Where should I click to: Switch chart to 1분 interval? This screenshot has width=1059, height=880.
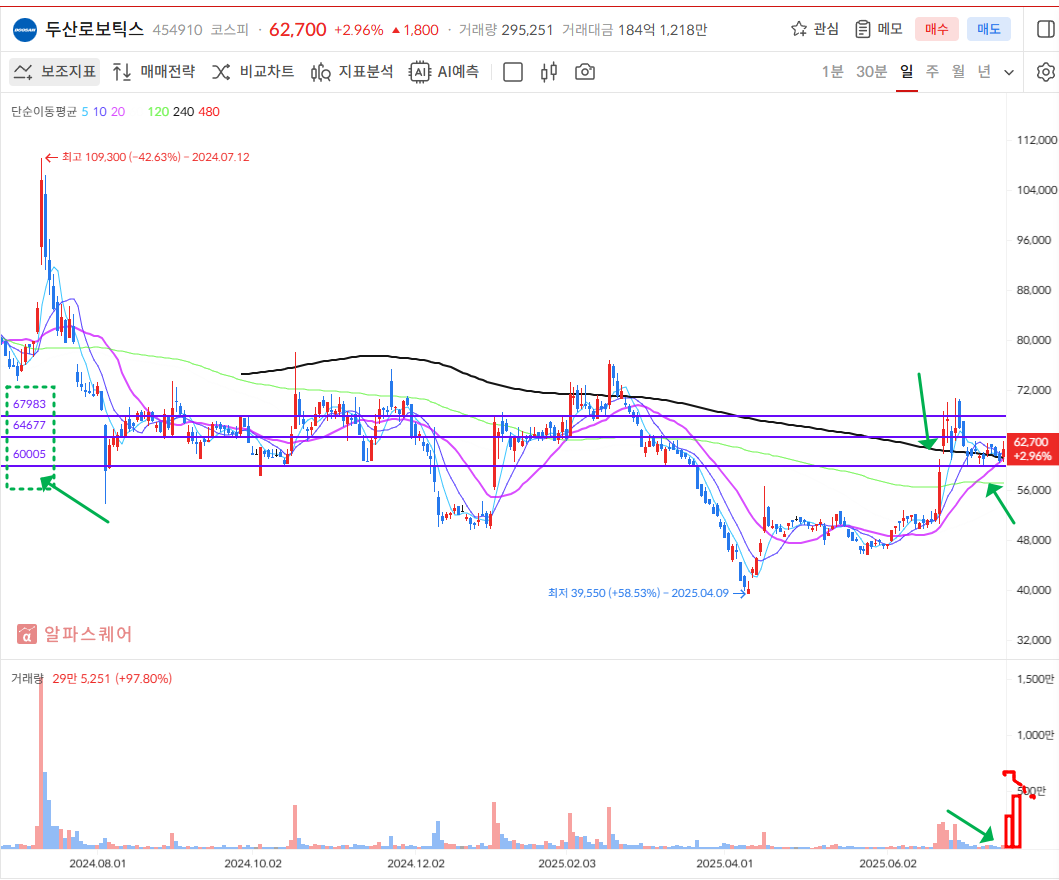[832, 72]
